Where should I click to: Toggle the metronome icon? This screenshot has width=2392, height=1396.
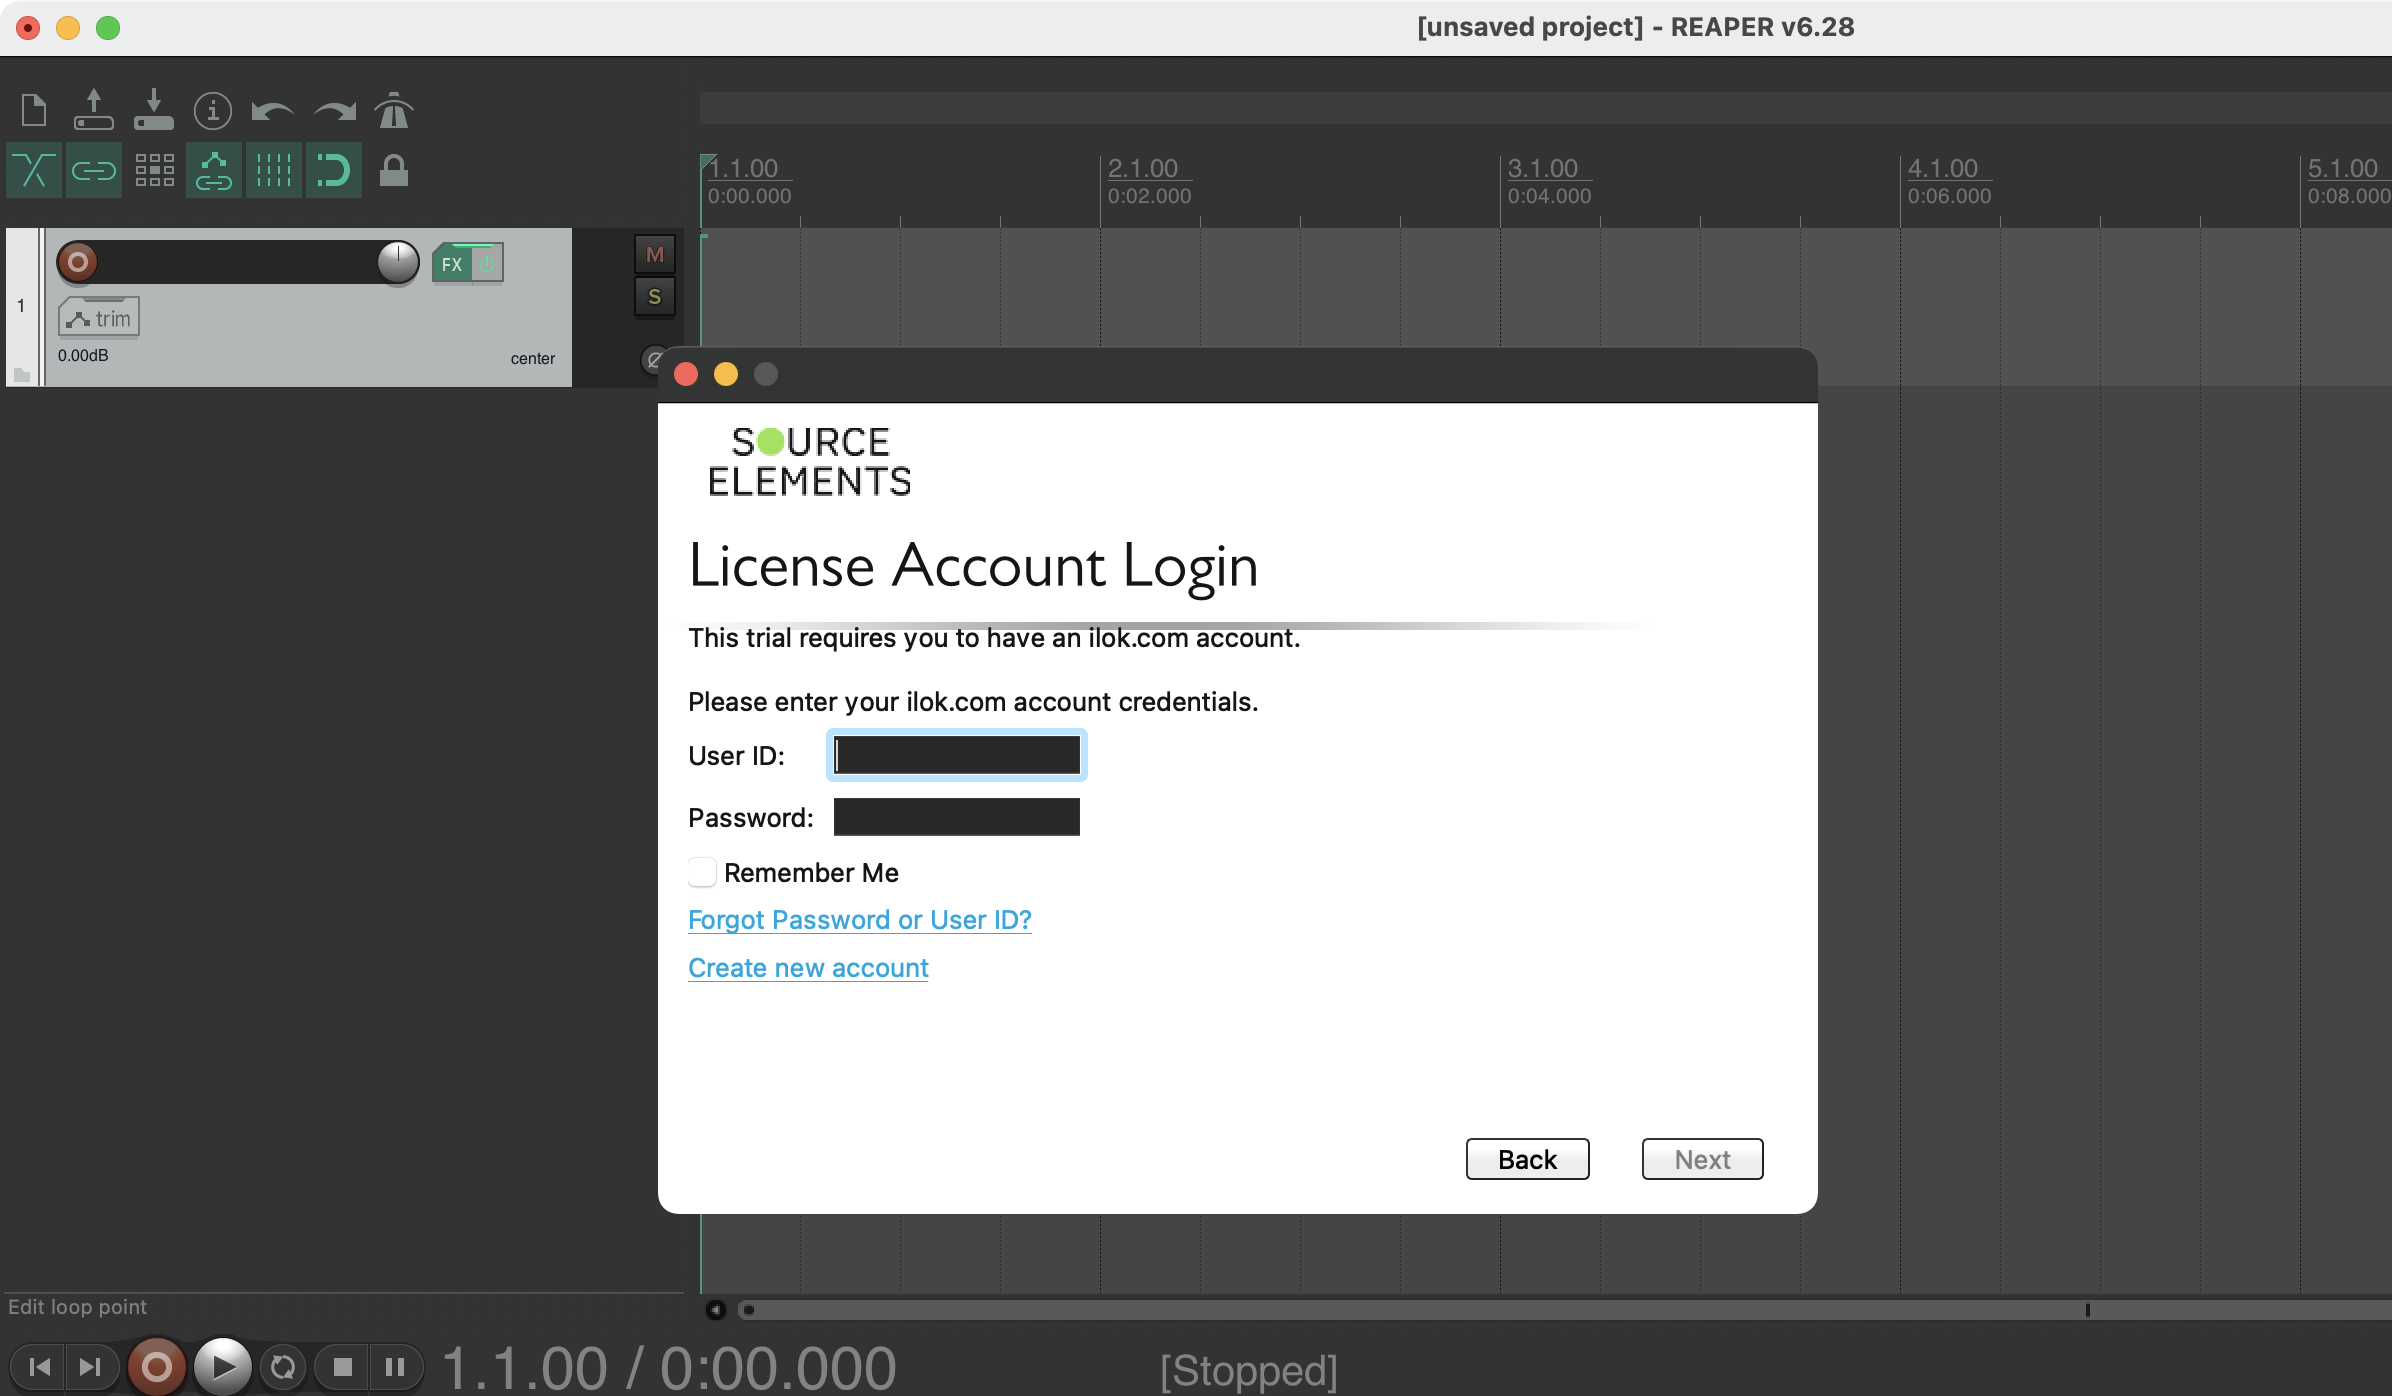(x=394, y=110)
